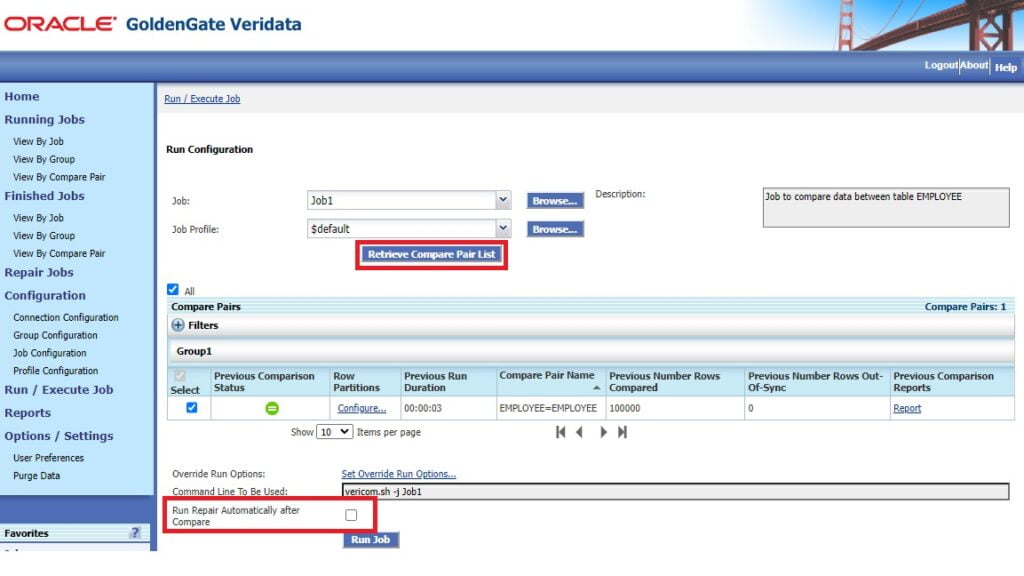Go to previous page arrow
Screen dimensions: 1024x576
(579, 432)
